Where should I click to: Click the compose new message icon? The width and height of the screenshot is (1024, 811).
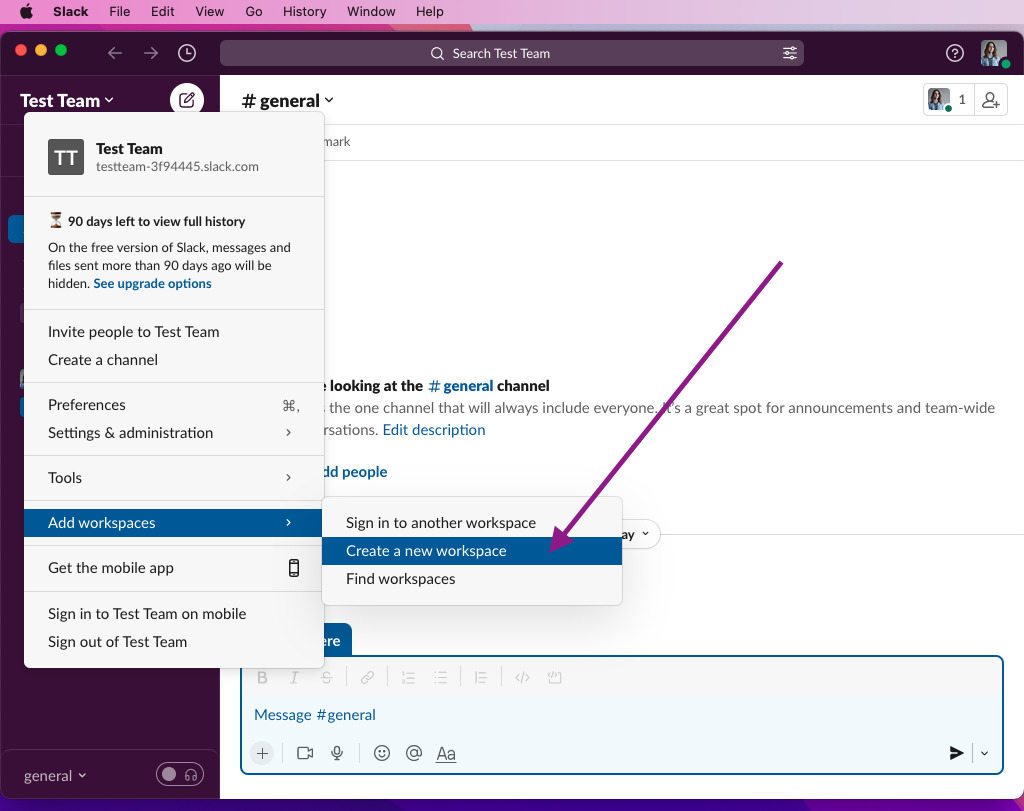pyautogui.click(x=187, y=100)
